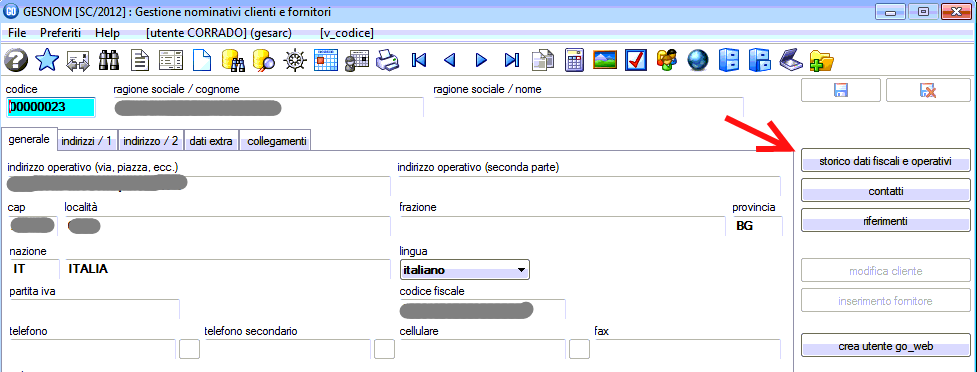
Task: Click small square button next to cellulare
Action: (579, 349)
